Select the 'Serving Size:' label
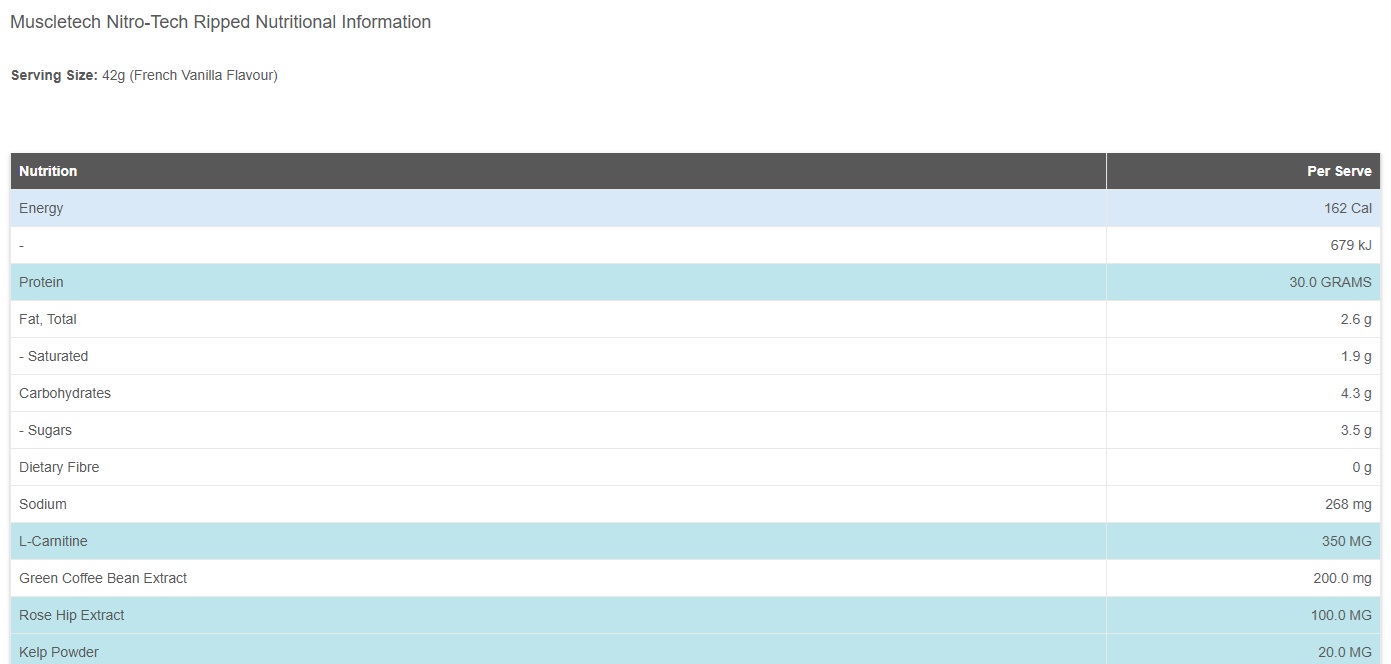Image resolution: width=1391 pixels, height=664 pixels. pyautogui.click(x=54, y=75)
